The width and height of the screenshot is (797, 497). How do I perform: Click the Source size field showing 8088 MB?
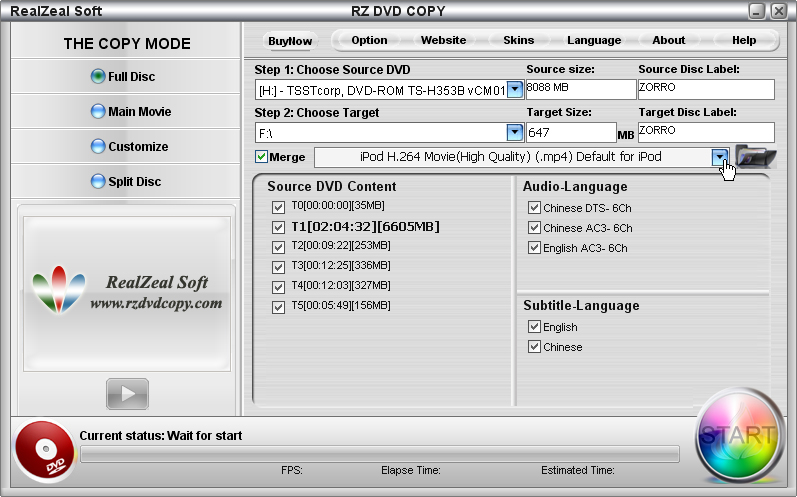click(581, 89)
